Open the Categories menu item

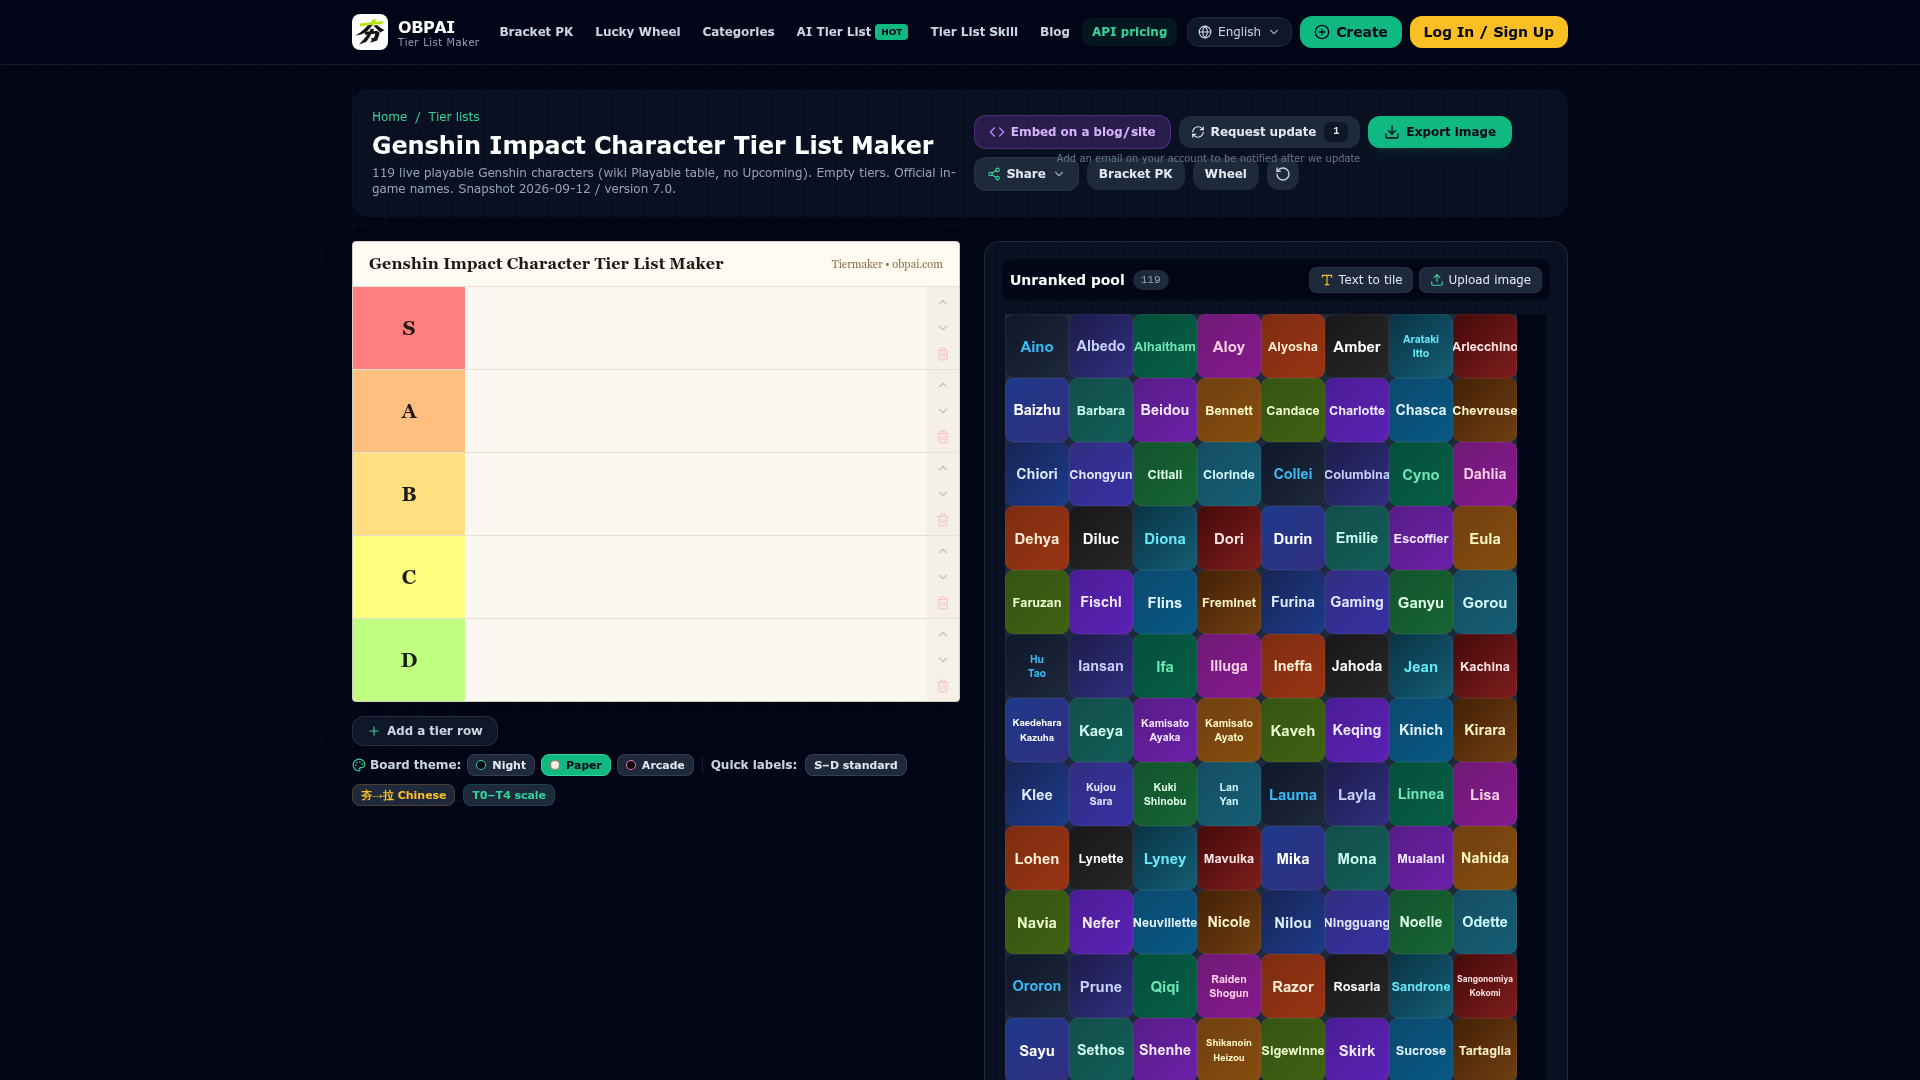[x=738, y=32]
